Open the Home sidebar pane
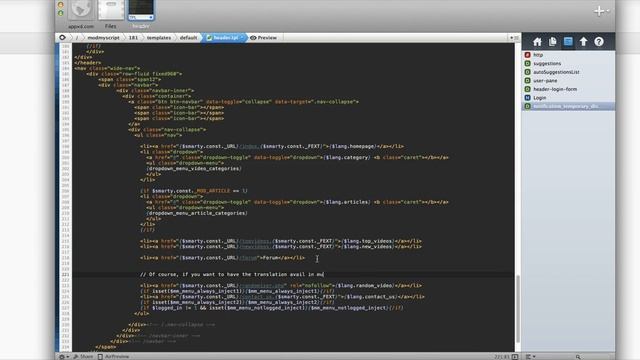The width and height of the screenshot is (640, 360). (x=537, y=42)
